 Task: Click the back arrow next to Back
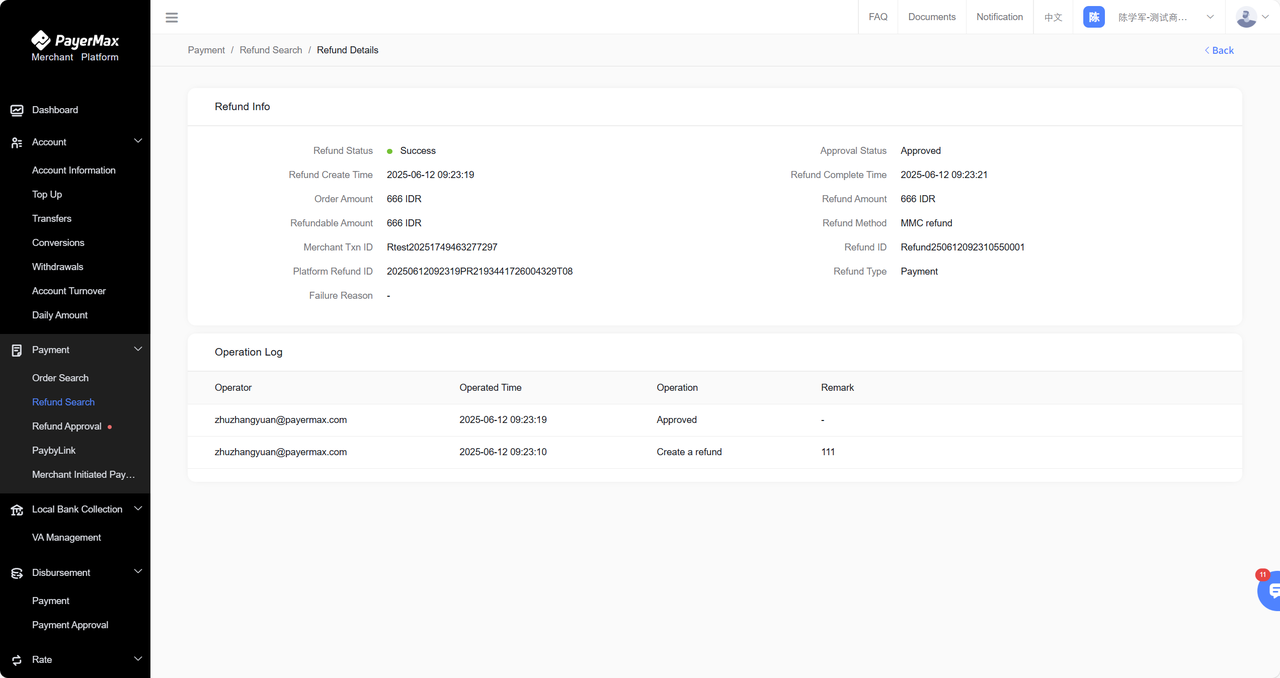1206,50
